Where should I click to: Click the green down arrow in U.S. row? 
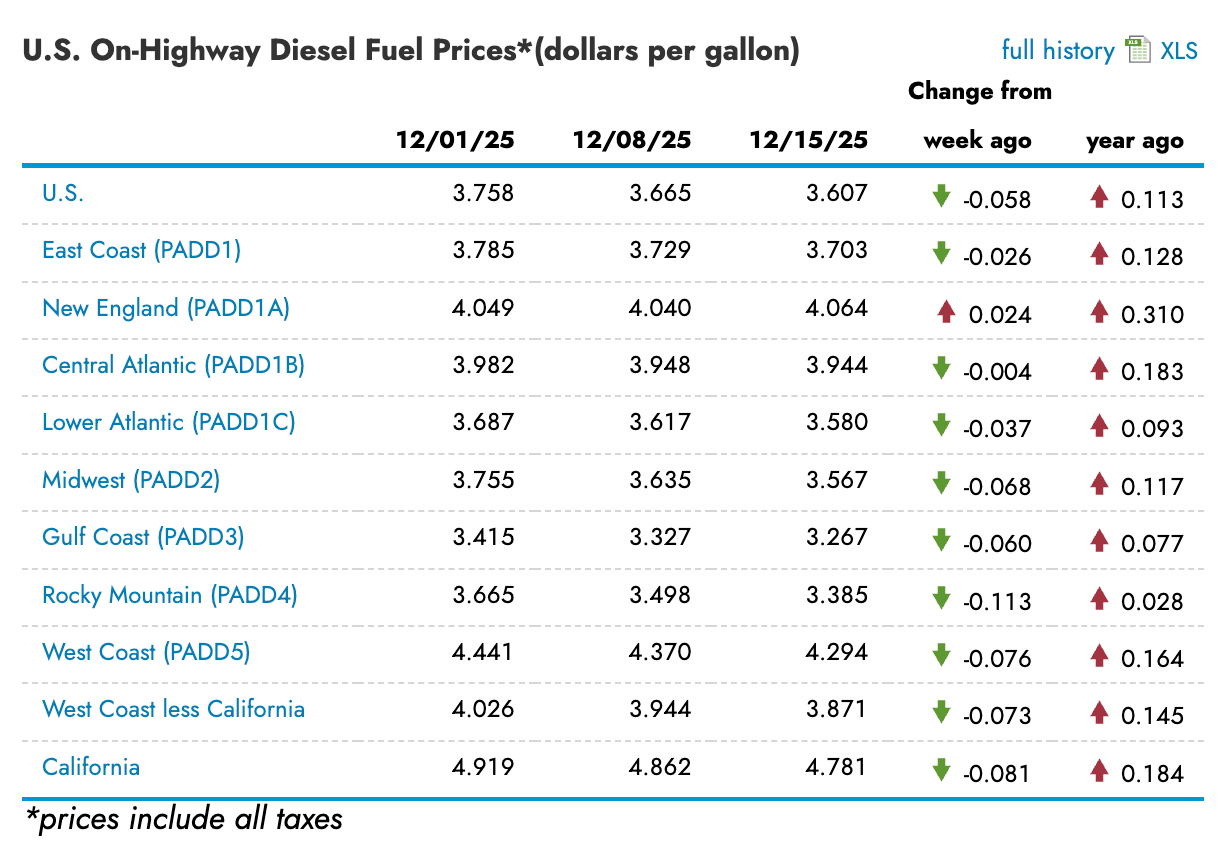(941, 196)
